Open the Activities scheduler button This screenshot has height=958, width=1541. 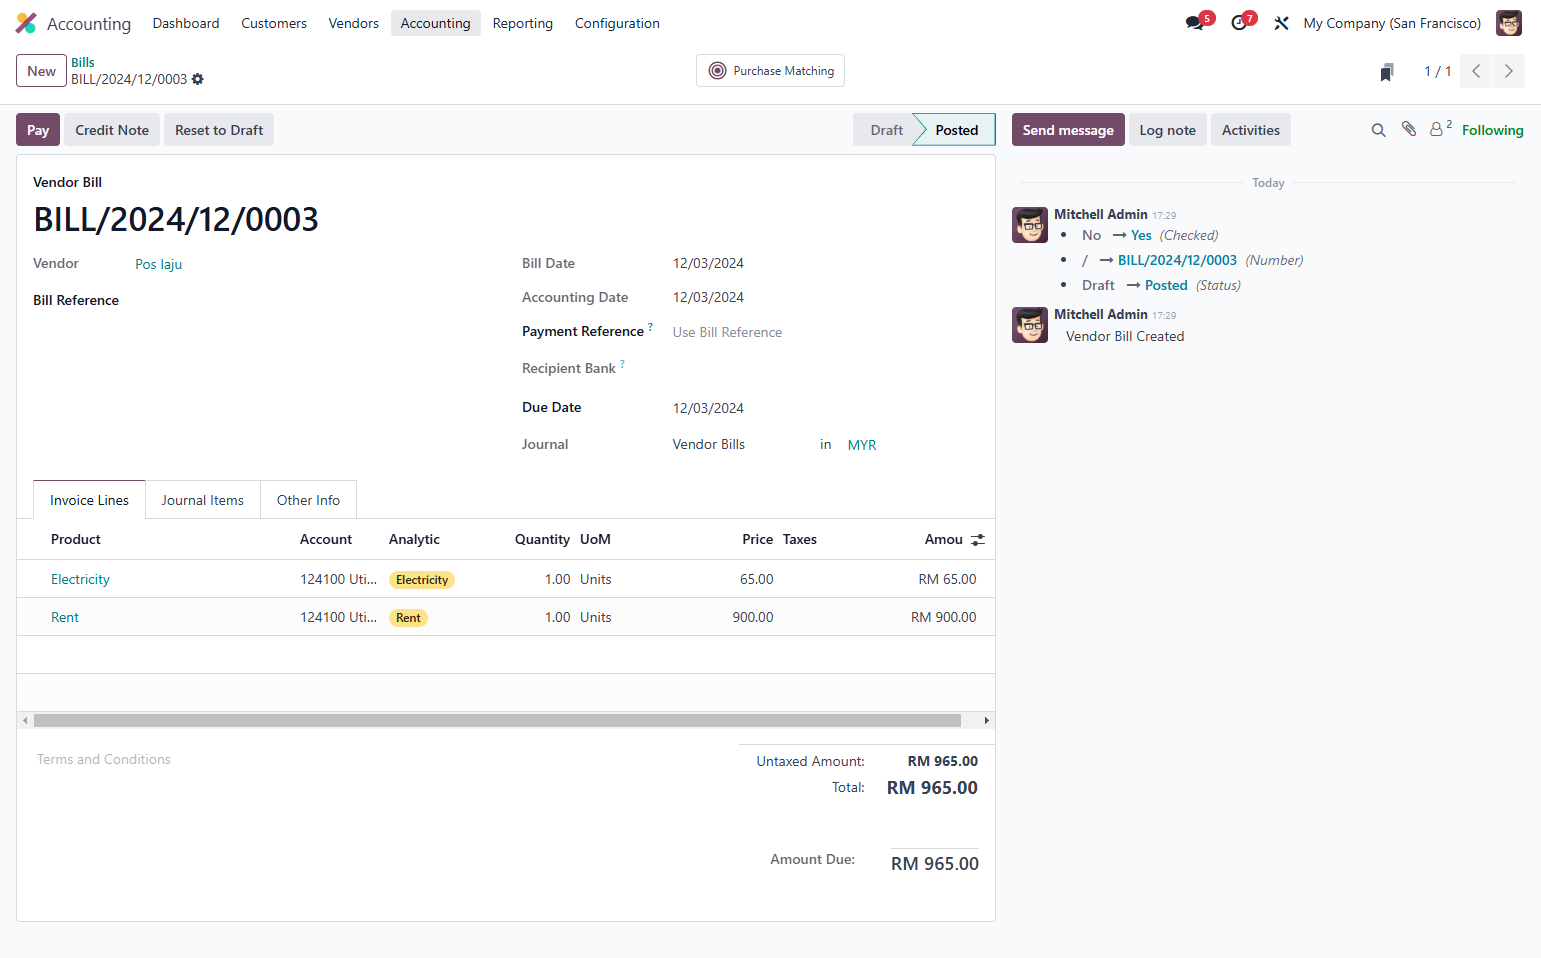point(1251,130)
